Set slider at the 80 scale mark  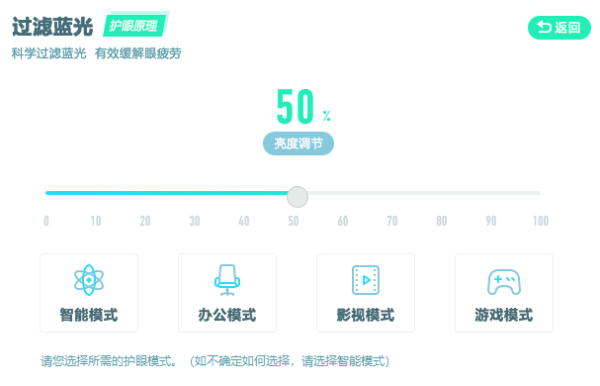tap(442, 221)
